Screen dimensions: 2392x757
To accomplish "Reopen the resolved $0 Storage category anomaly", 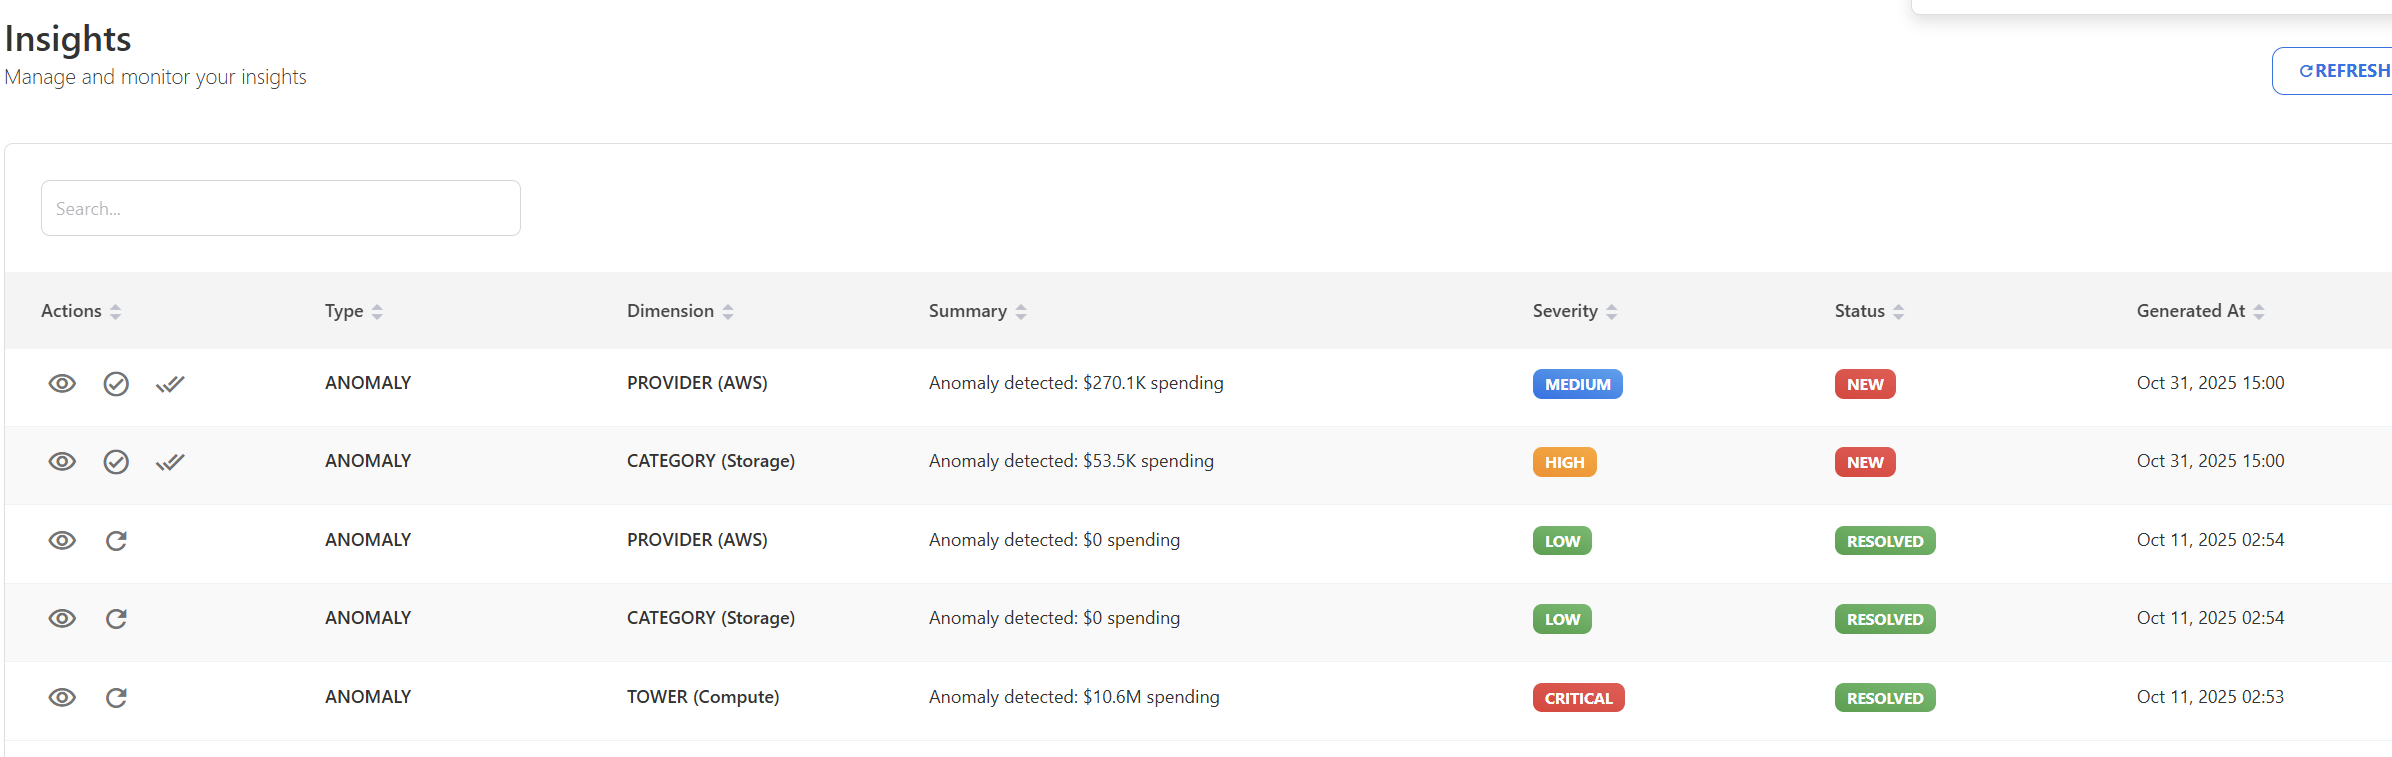I will click(x=116, y=619).
